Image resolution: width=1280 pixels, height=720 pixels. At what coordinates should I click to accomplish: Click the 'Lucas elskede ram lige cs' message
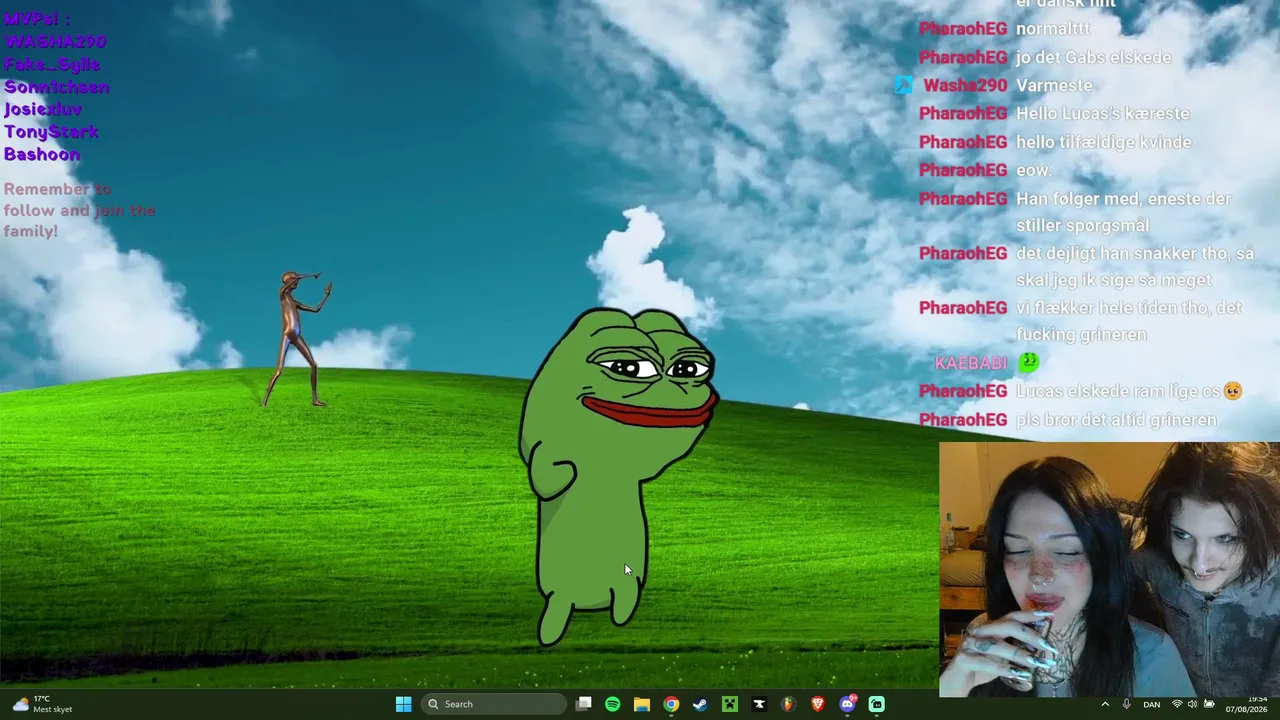(1129, 391)
